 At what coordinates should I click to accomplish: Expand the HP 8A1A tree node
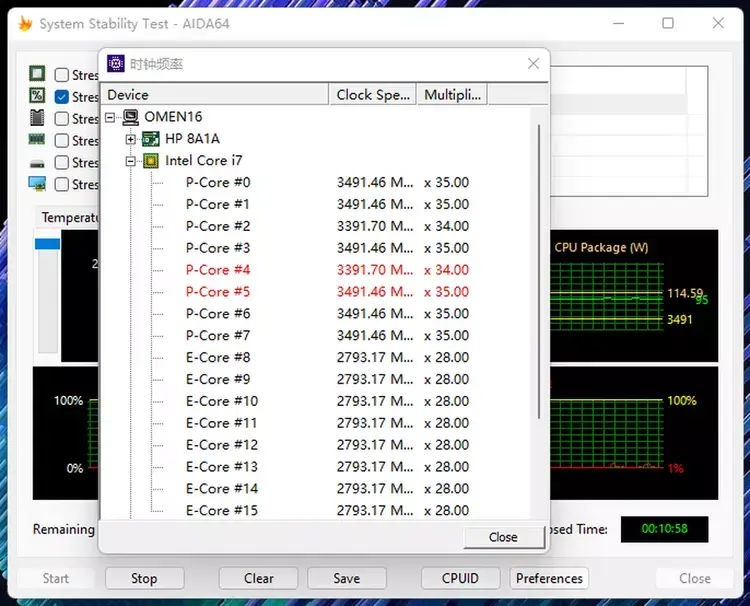click(x=130, y=139)
